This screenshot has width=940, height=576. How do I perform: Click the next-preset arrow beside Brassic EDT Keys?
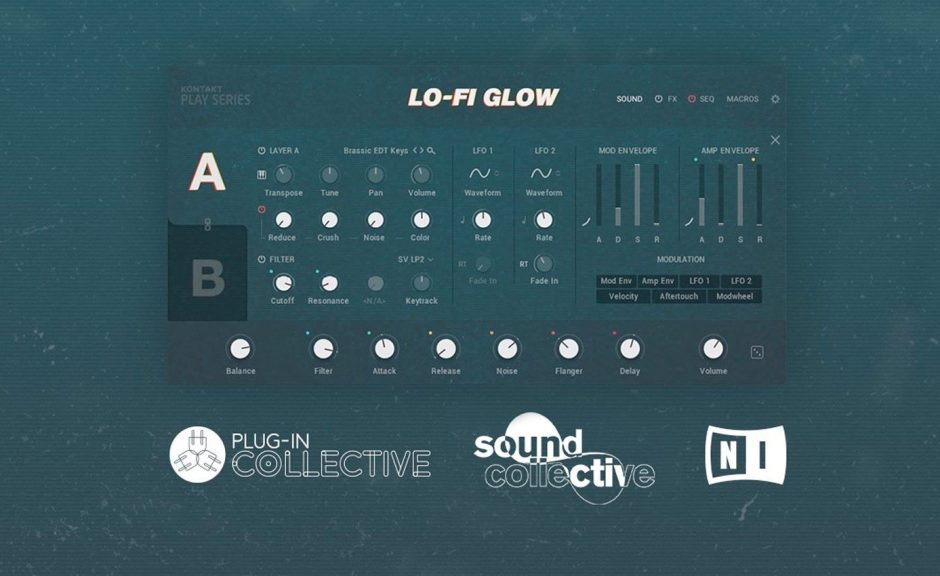[x=421, y=151]
